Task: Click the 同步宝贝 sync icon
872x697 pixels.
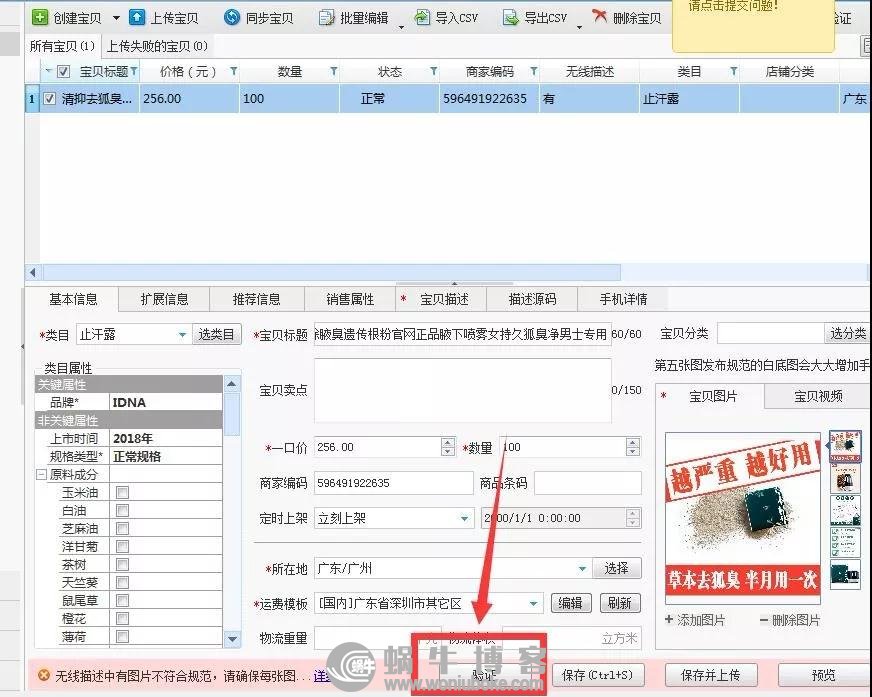Action: pyautogui.click(x=232, y=17)
